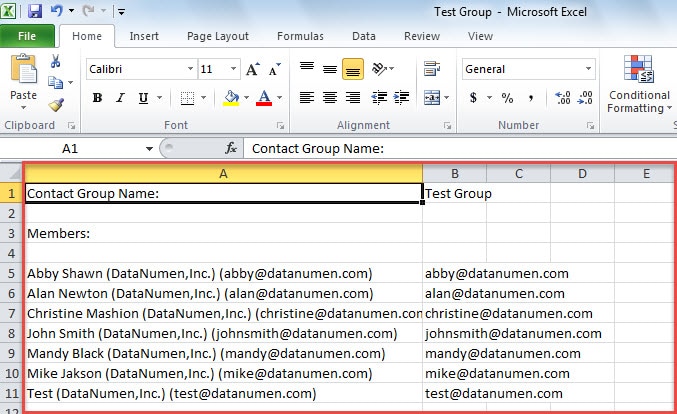Image resolution: width=677 pixels, height=414 pixels.
Task: Click the Cut scissors icon
Action: 55,61
